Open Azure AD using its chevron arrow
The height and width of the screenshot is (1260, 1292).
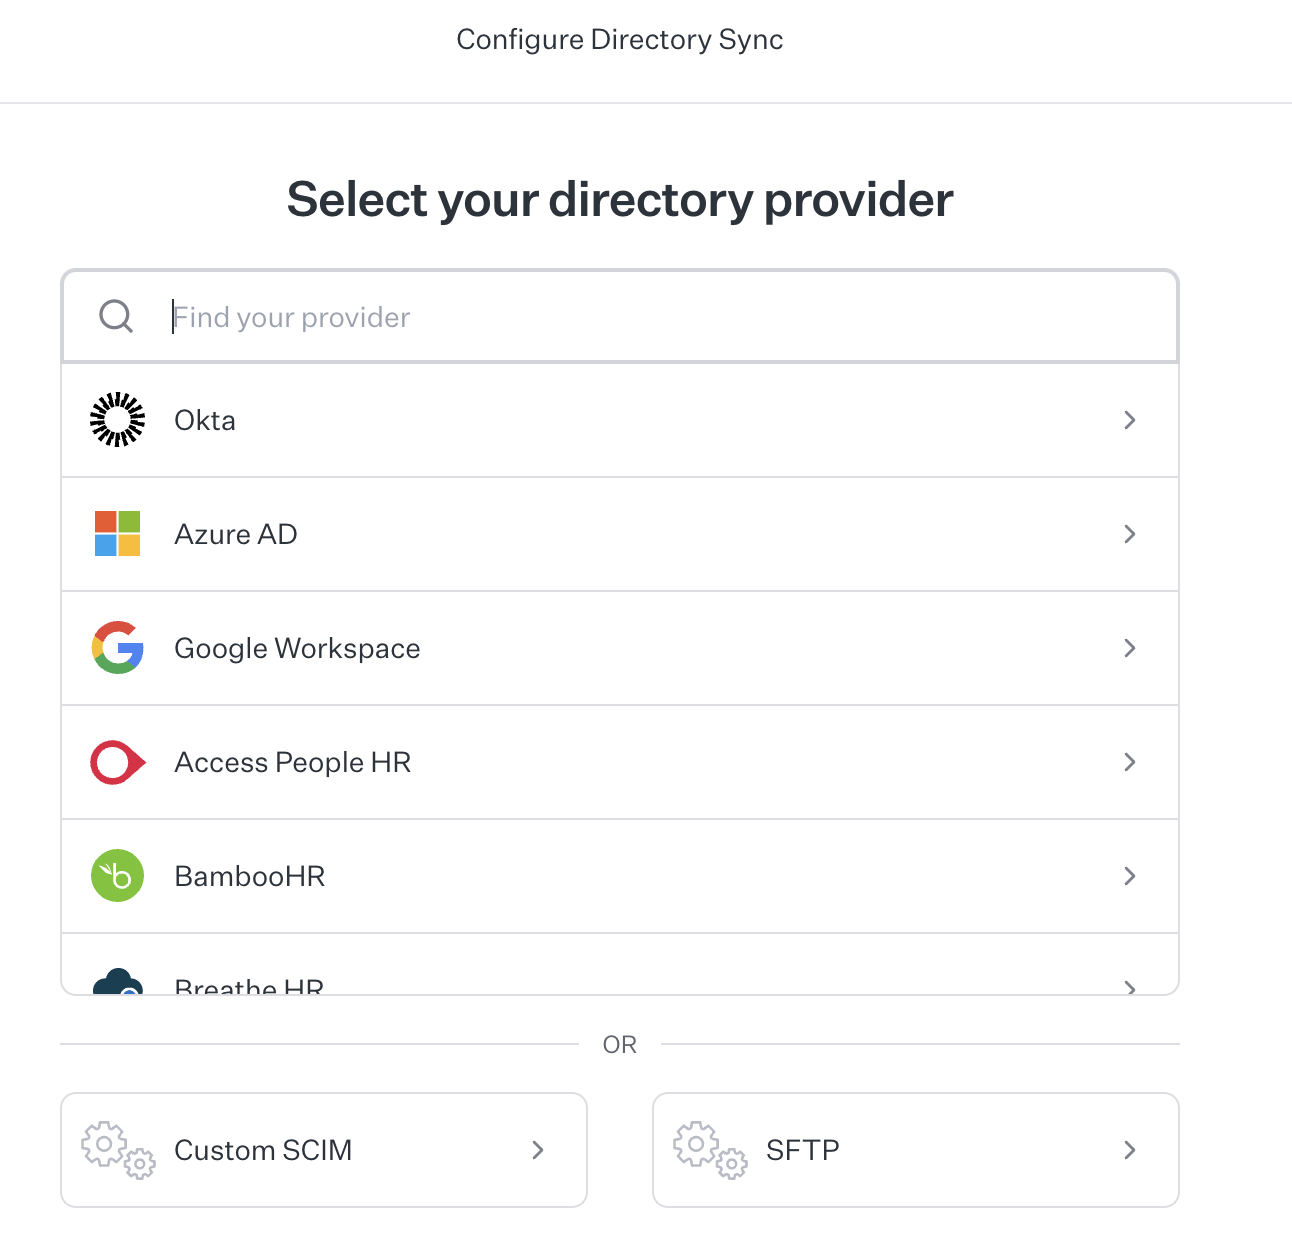coord(1130,534)
